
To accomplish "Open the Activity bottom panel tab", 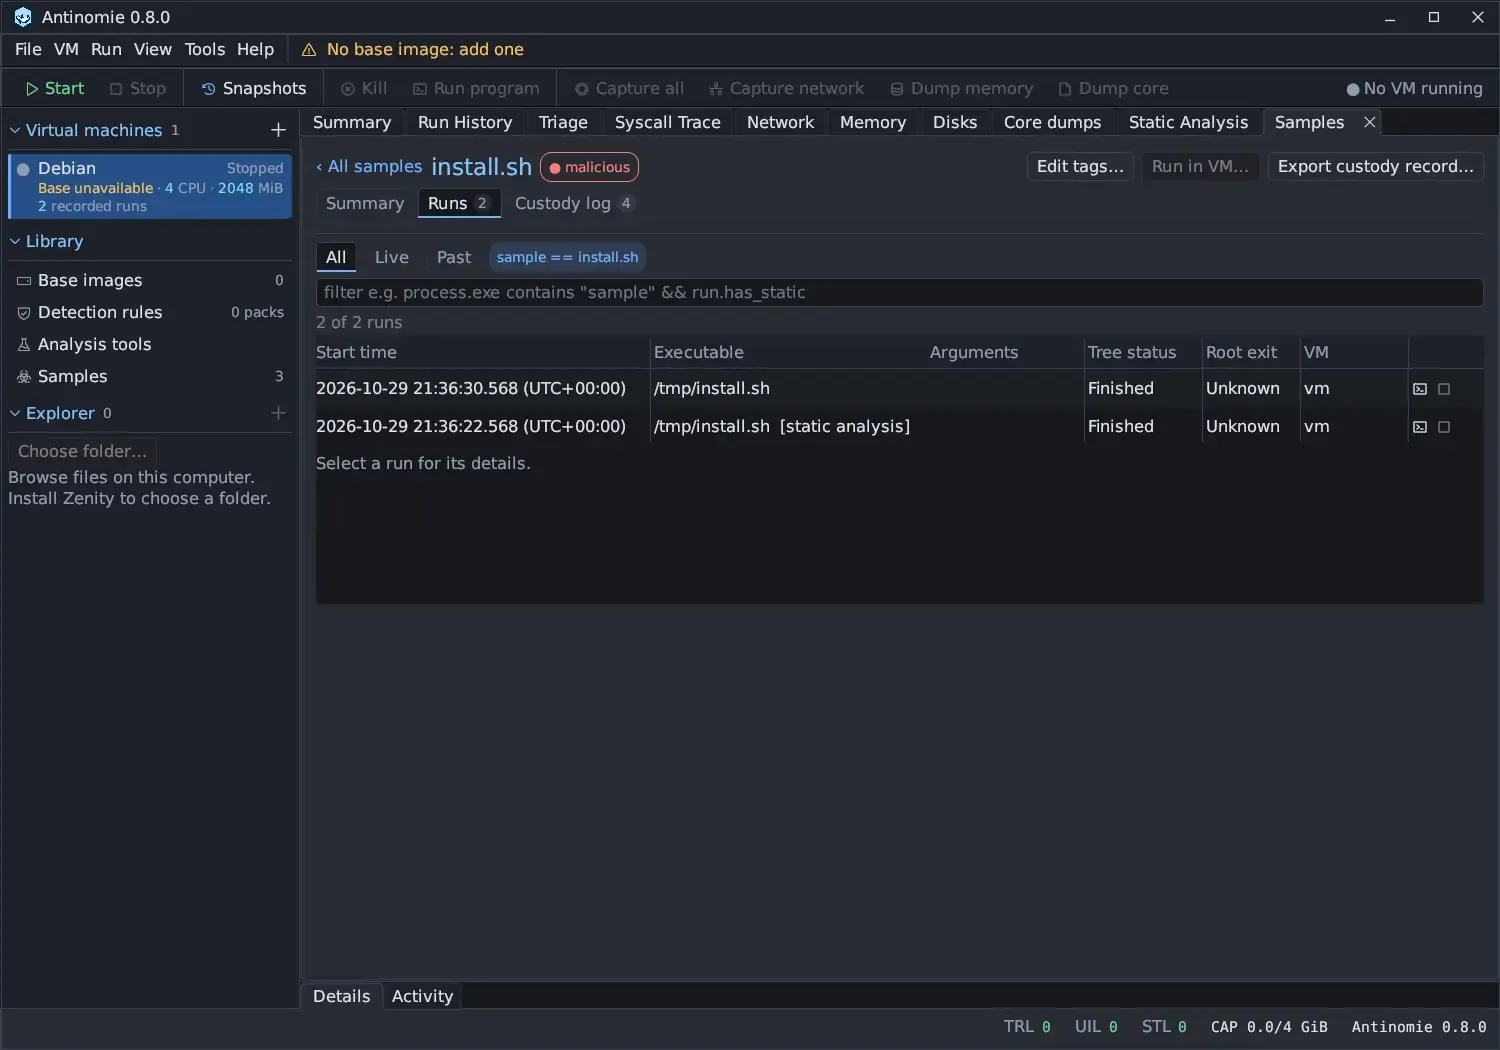I will 422,996.
